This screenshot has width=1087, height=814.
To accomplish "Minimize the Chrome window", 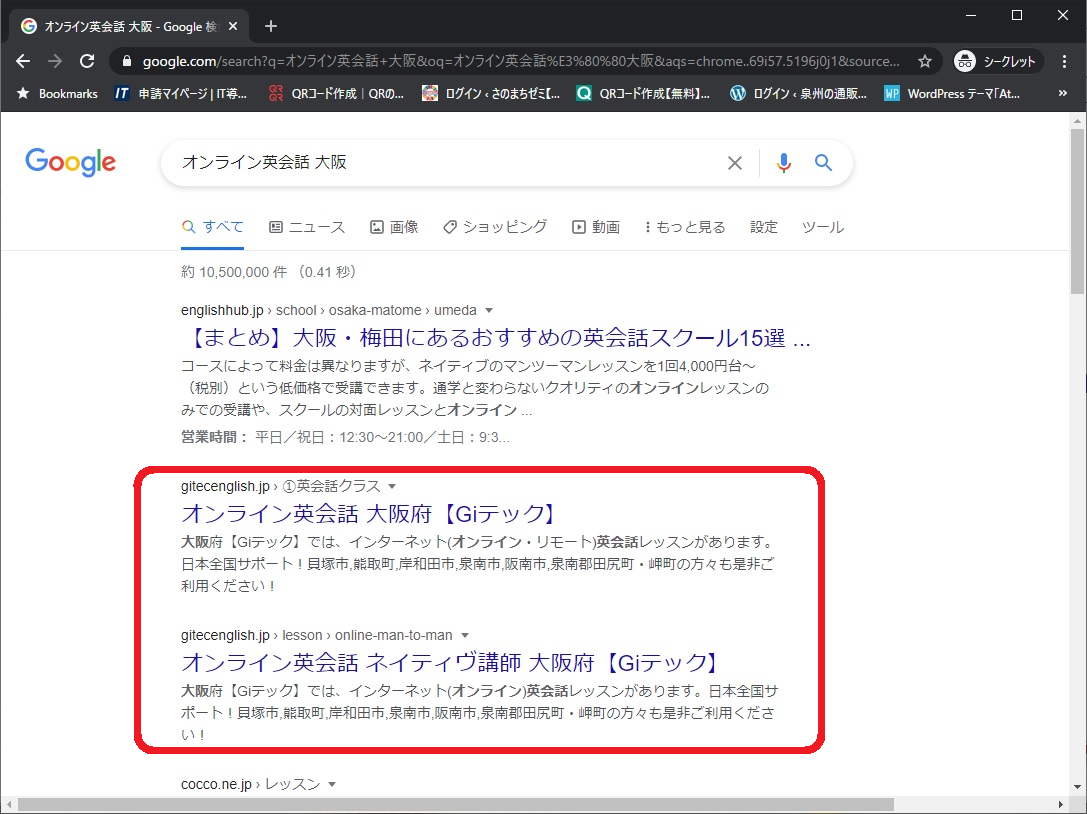I will tap(971, 15).
